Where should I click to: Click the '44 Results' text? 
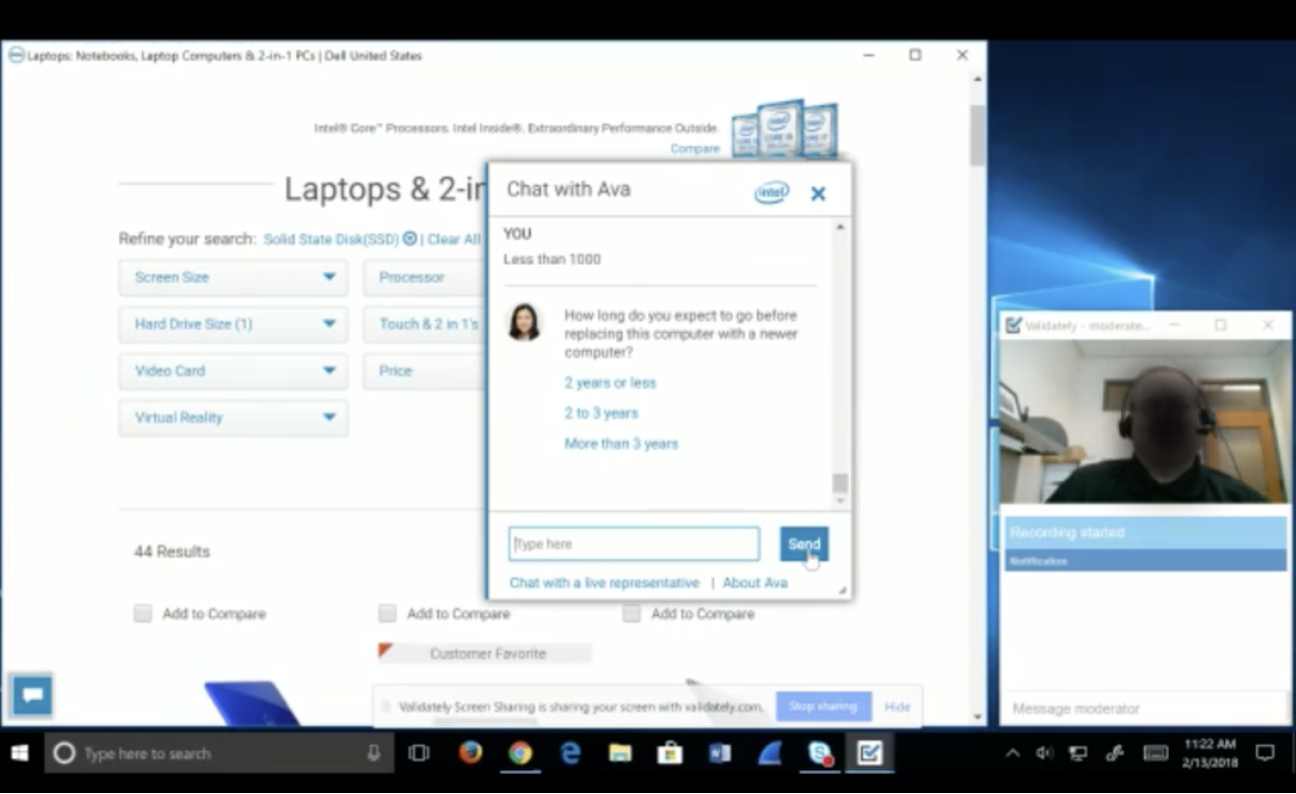click(x=172, y=551)
